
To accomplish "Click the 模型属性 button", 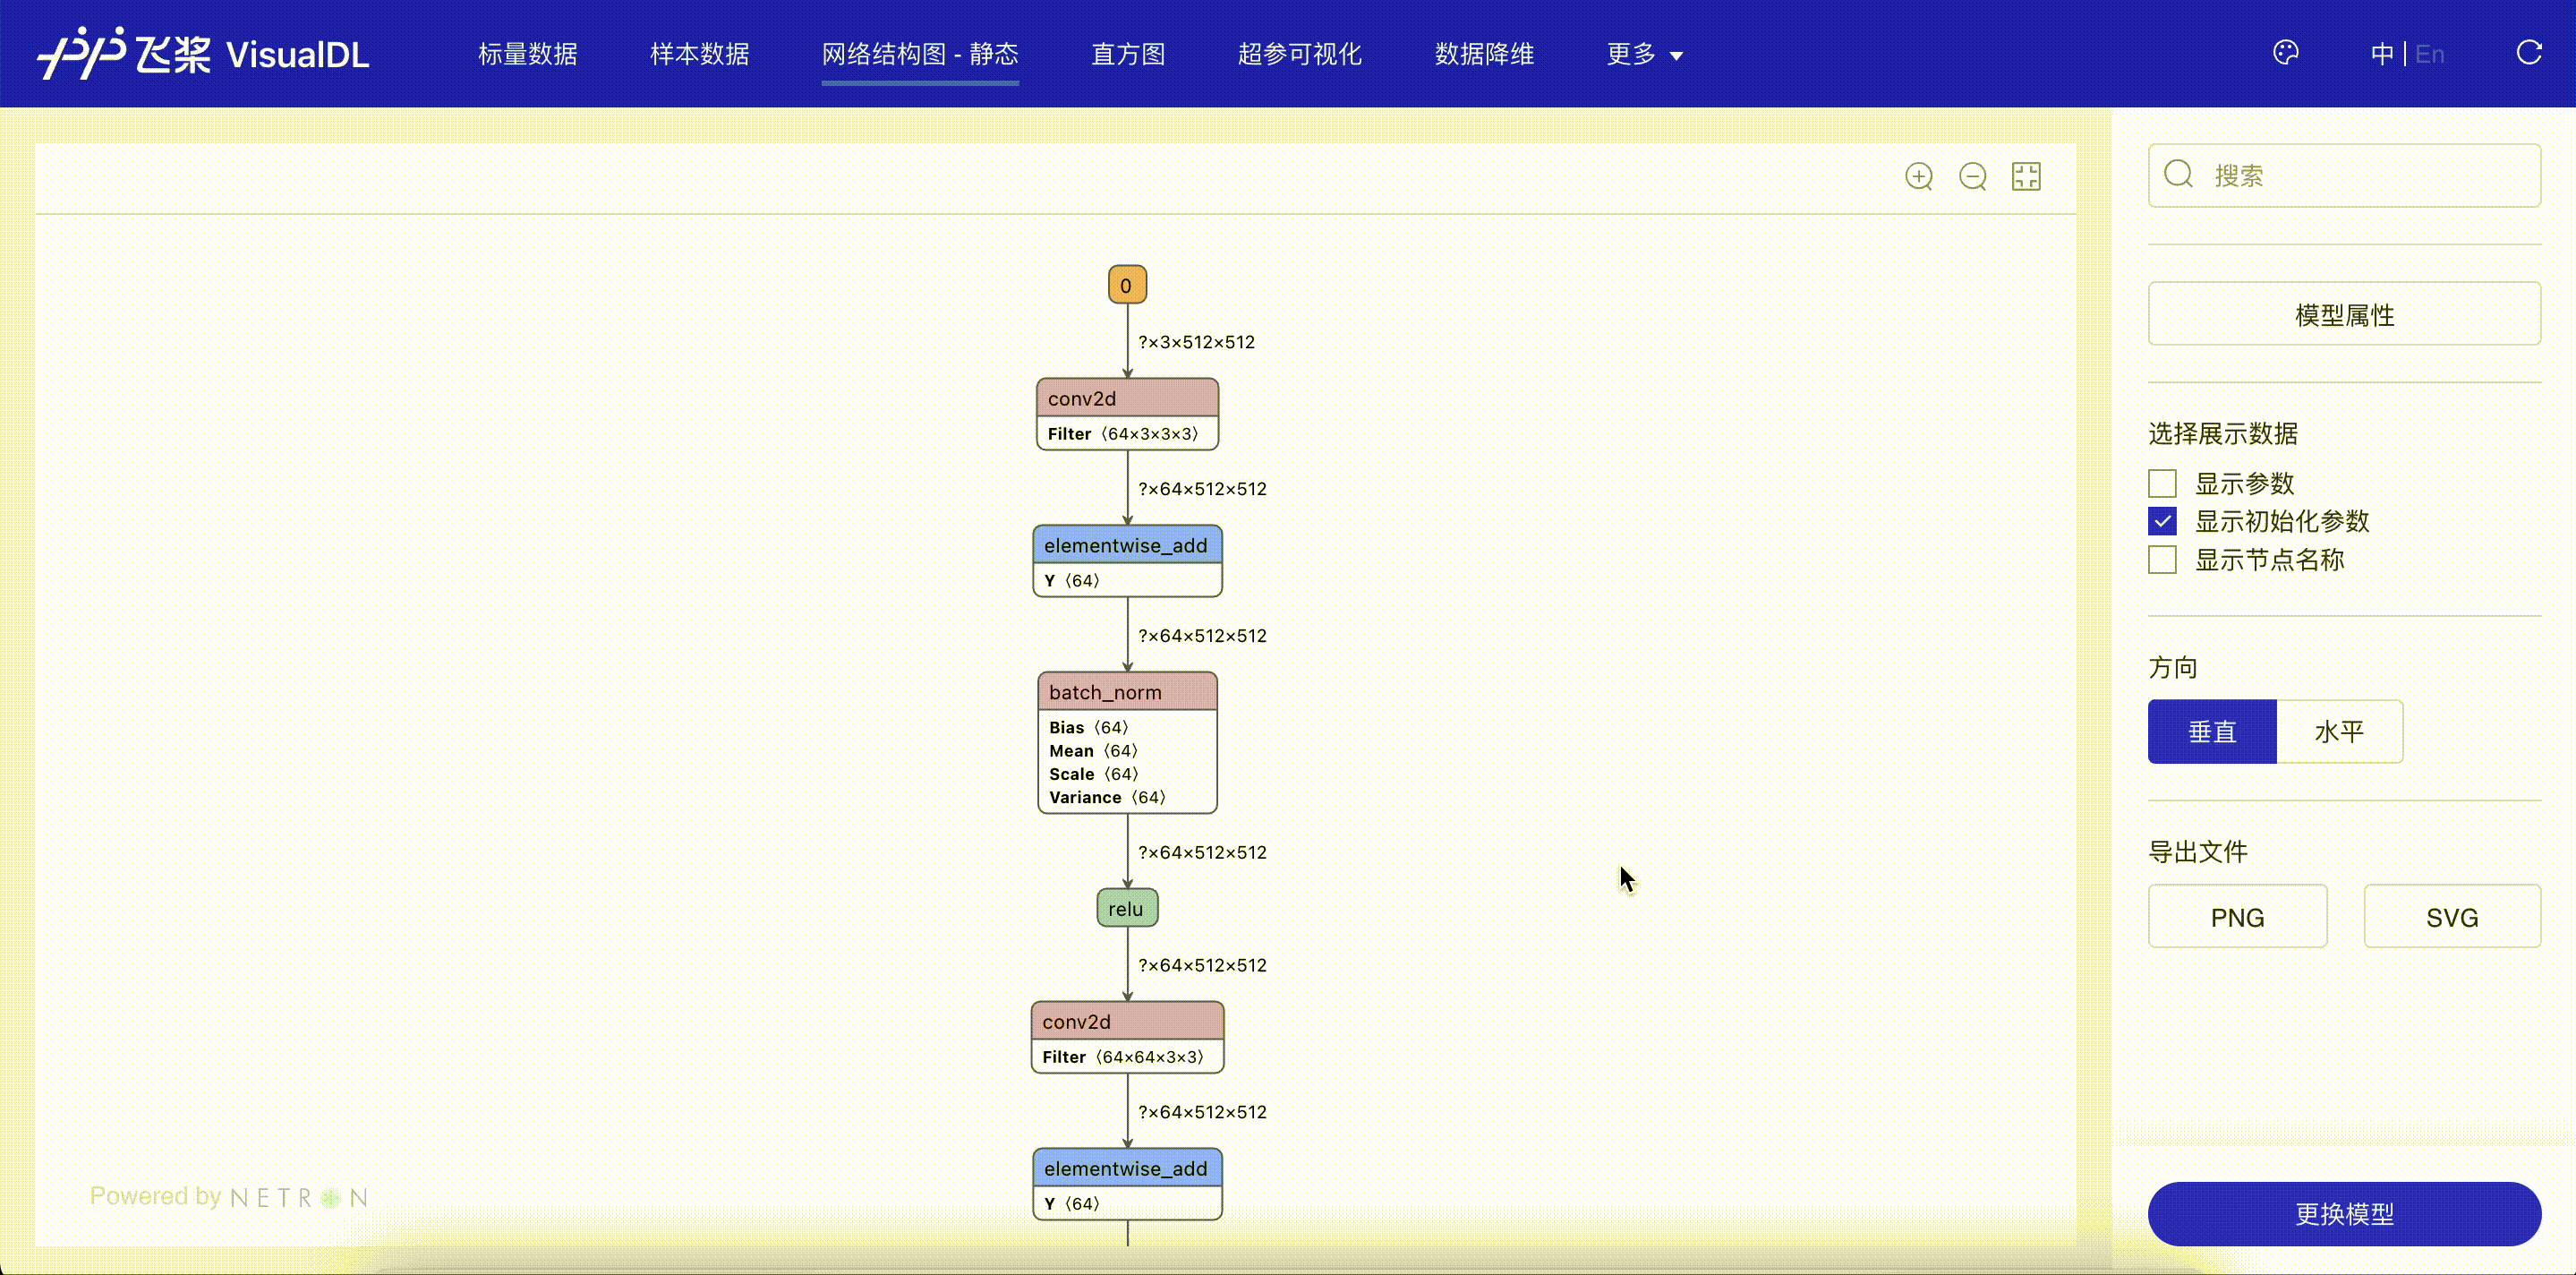I will tap(2344, 314).
